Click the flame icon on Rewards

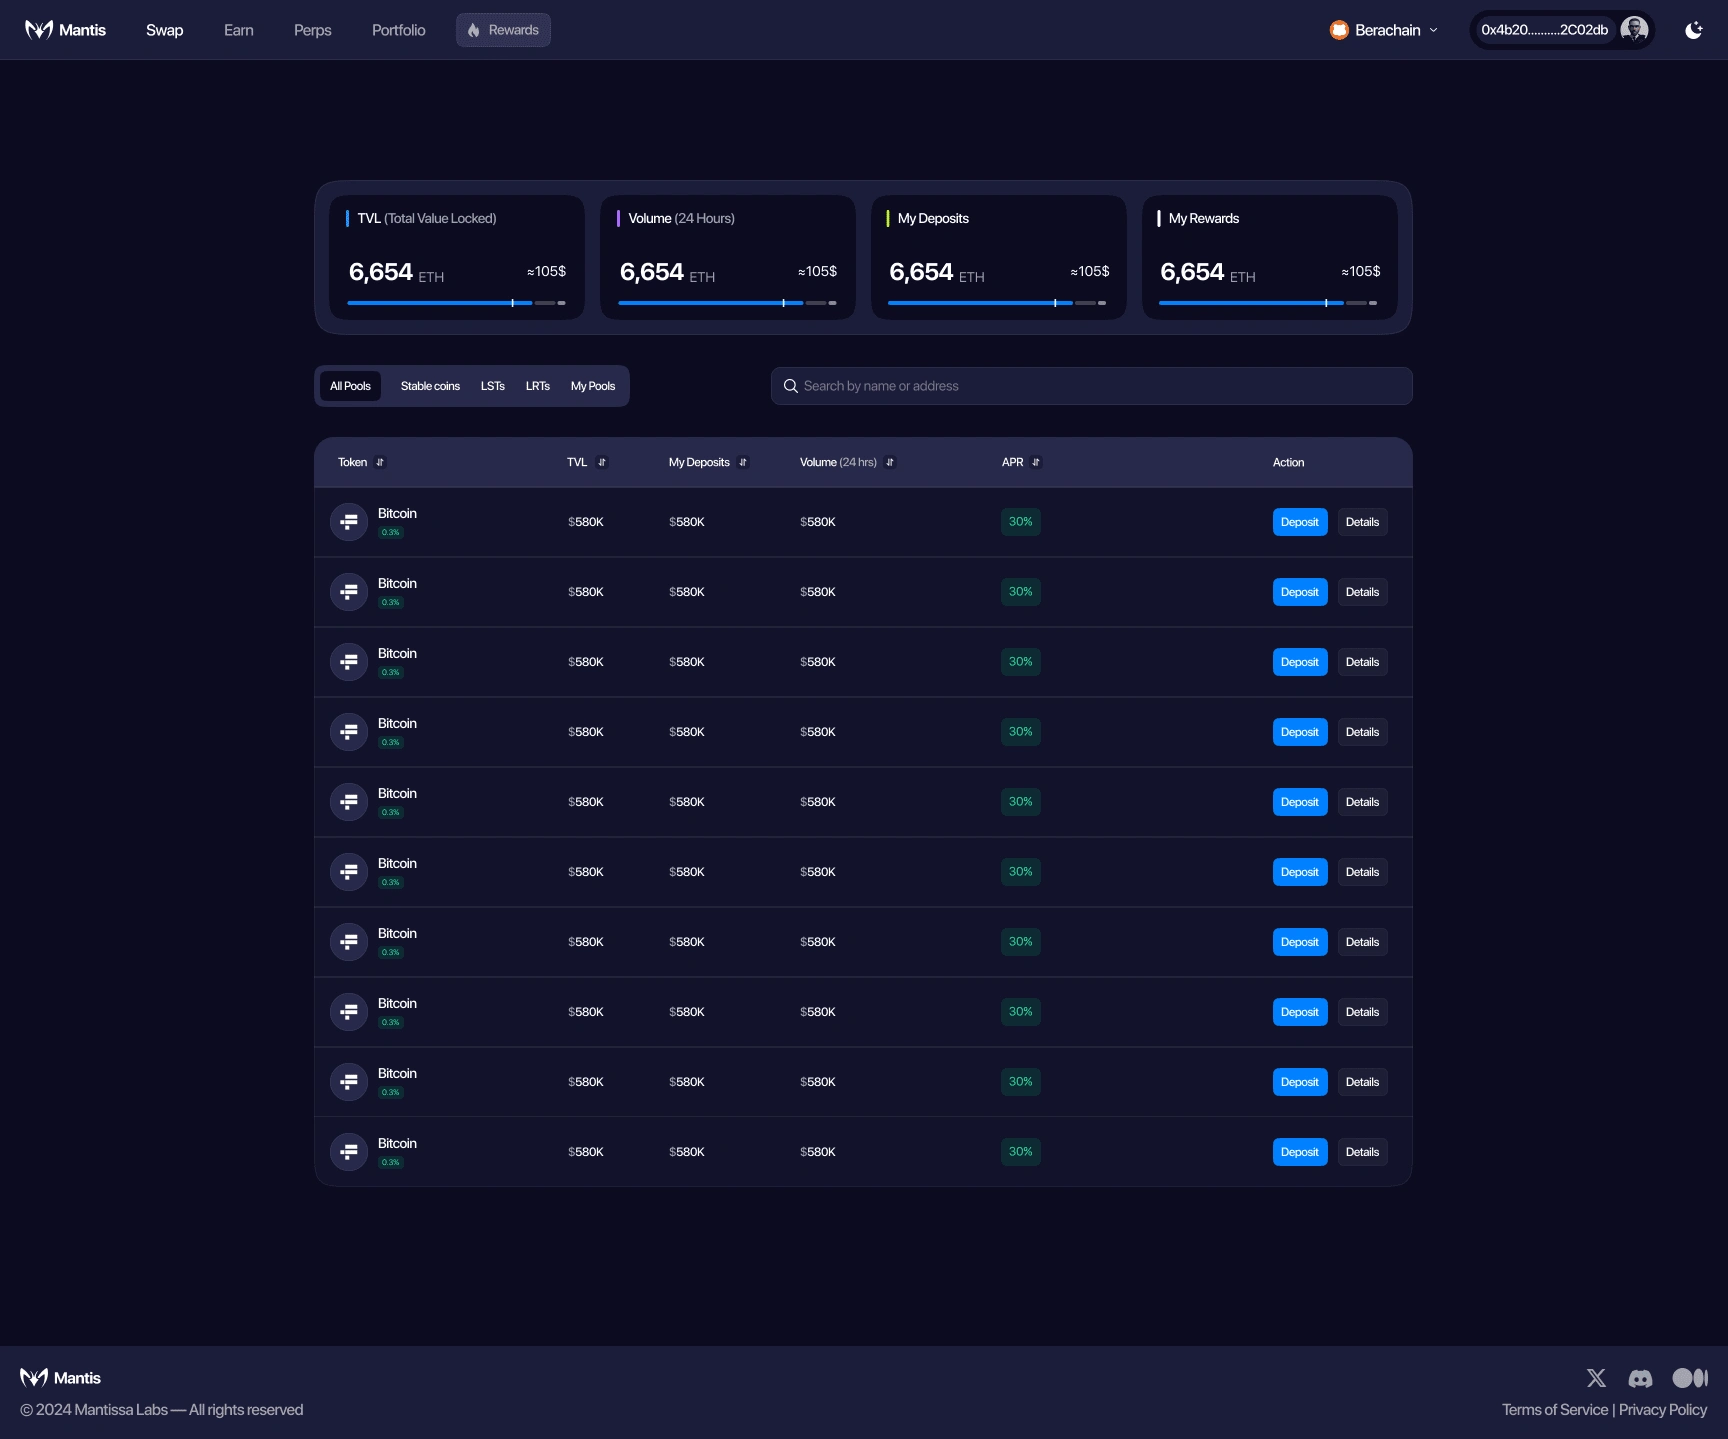pyautogui.click(x=474, y=30)
